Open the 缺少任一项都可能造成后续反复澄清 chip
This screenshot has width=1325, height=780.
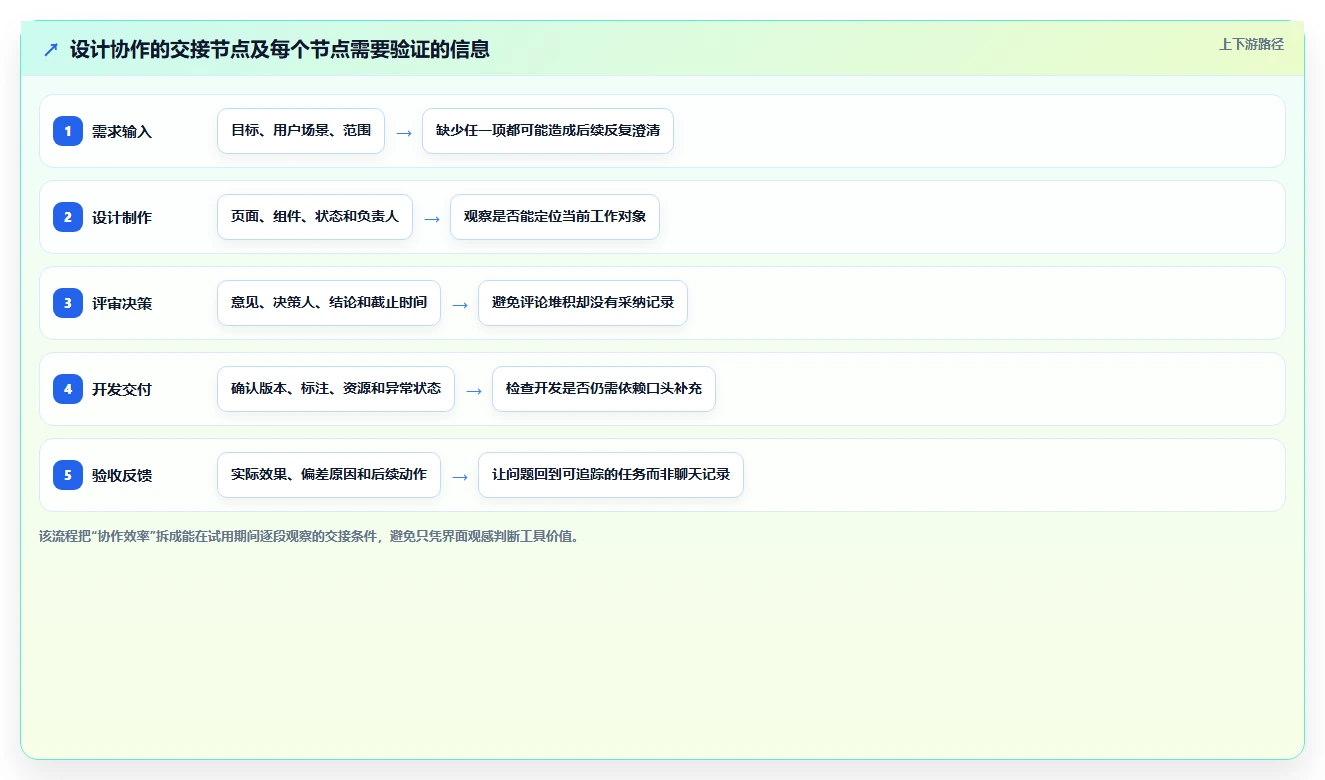coord(548,131)
